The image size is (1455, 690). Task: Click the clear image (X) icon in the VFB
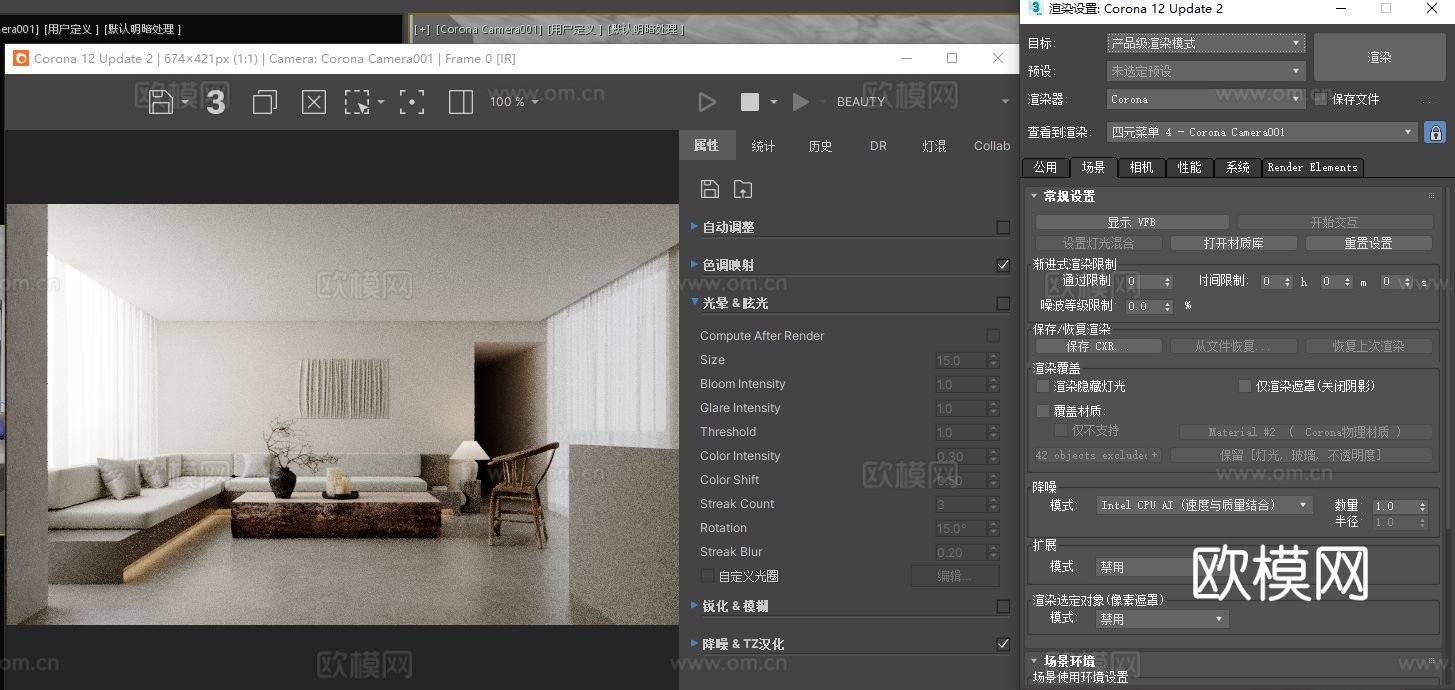coord(313,101)
